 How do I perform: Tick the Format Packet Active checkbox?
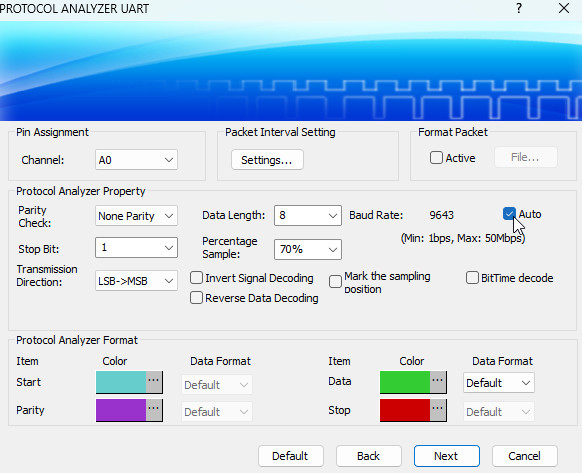click(436, 158)
